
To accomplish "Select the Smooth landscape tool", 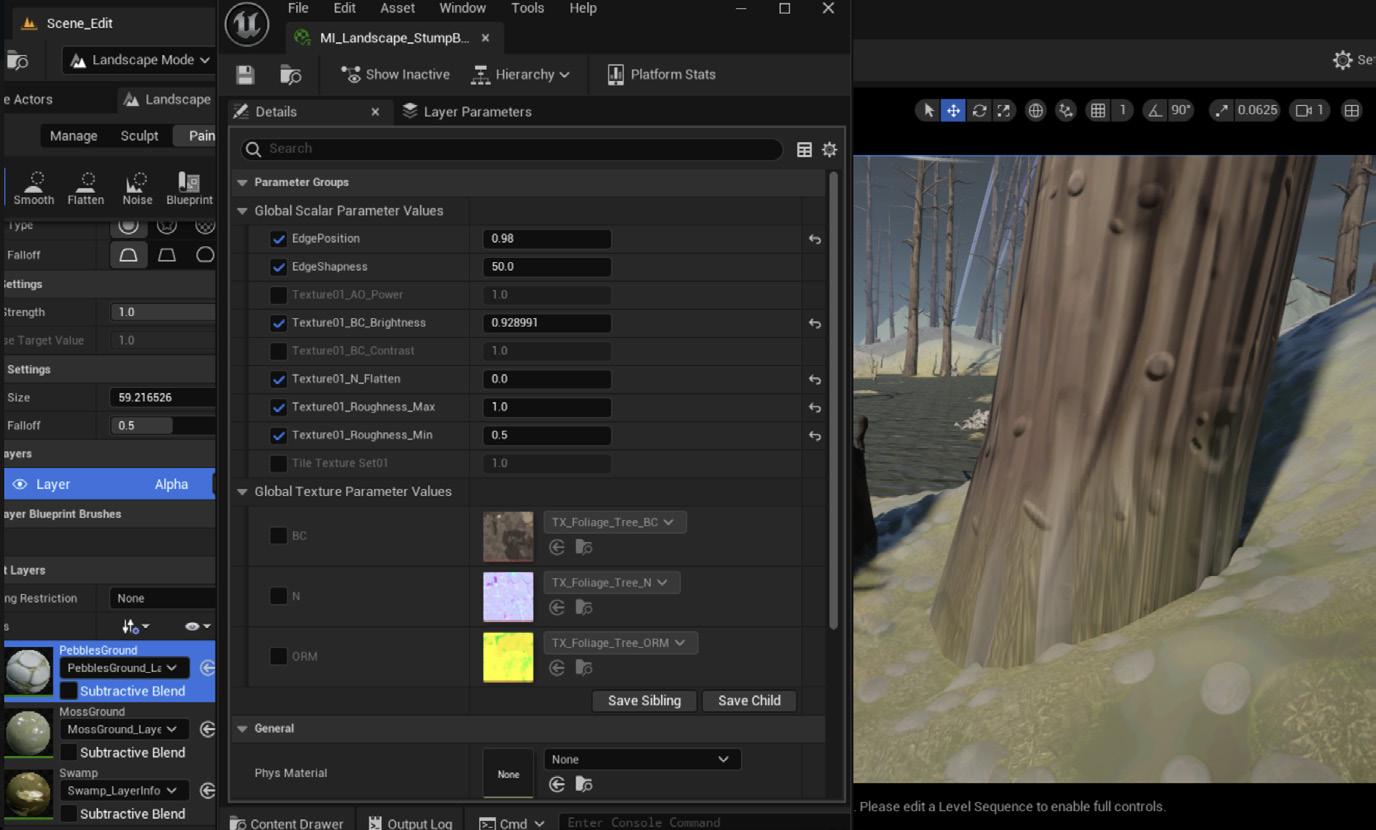I will pyautogui.click(x=34, y=187).
